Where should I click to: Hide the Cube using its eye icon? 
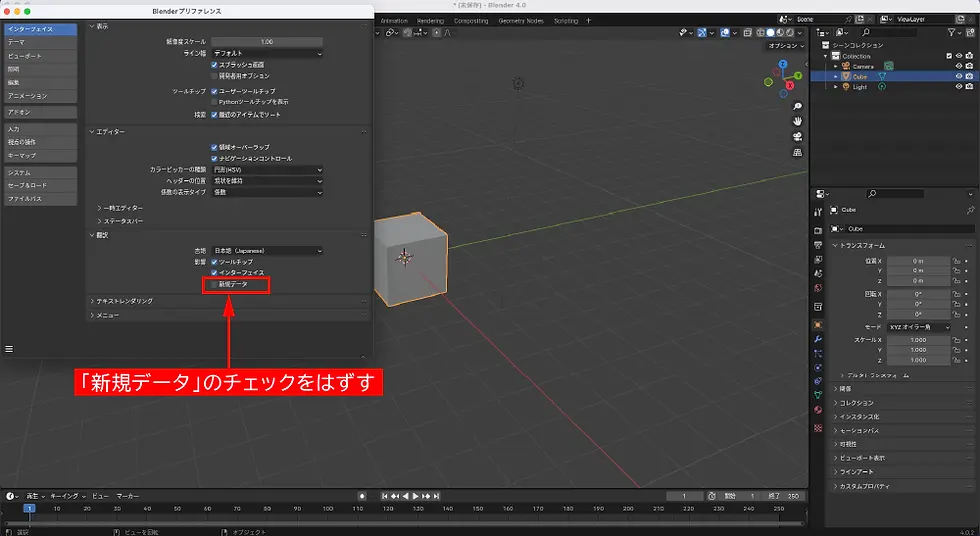[x=959, y=76]
